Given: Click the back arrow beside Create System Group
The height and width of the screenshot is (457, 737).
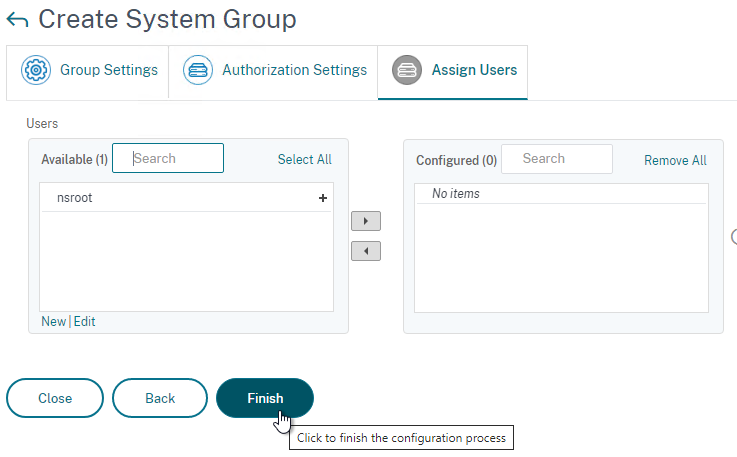Looking at the screenshot, I should pyautogui.click(x=17, y=20).
